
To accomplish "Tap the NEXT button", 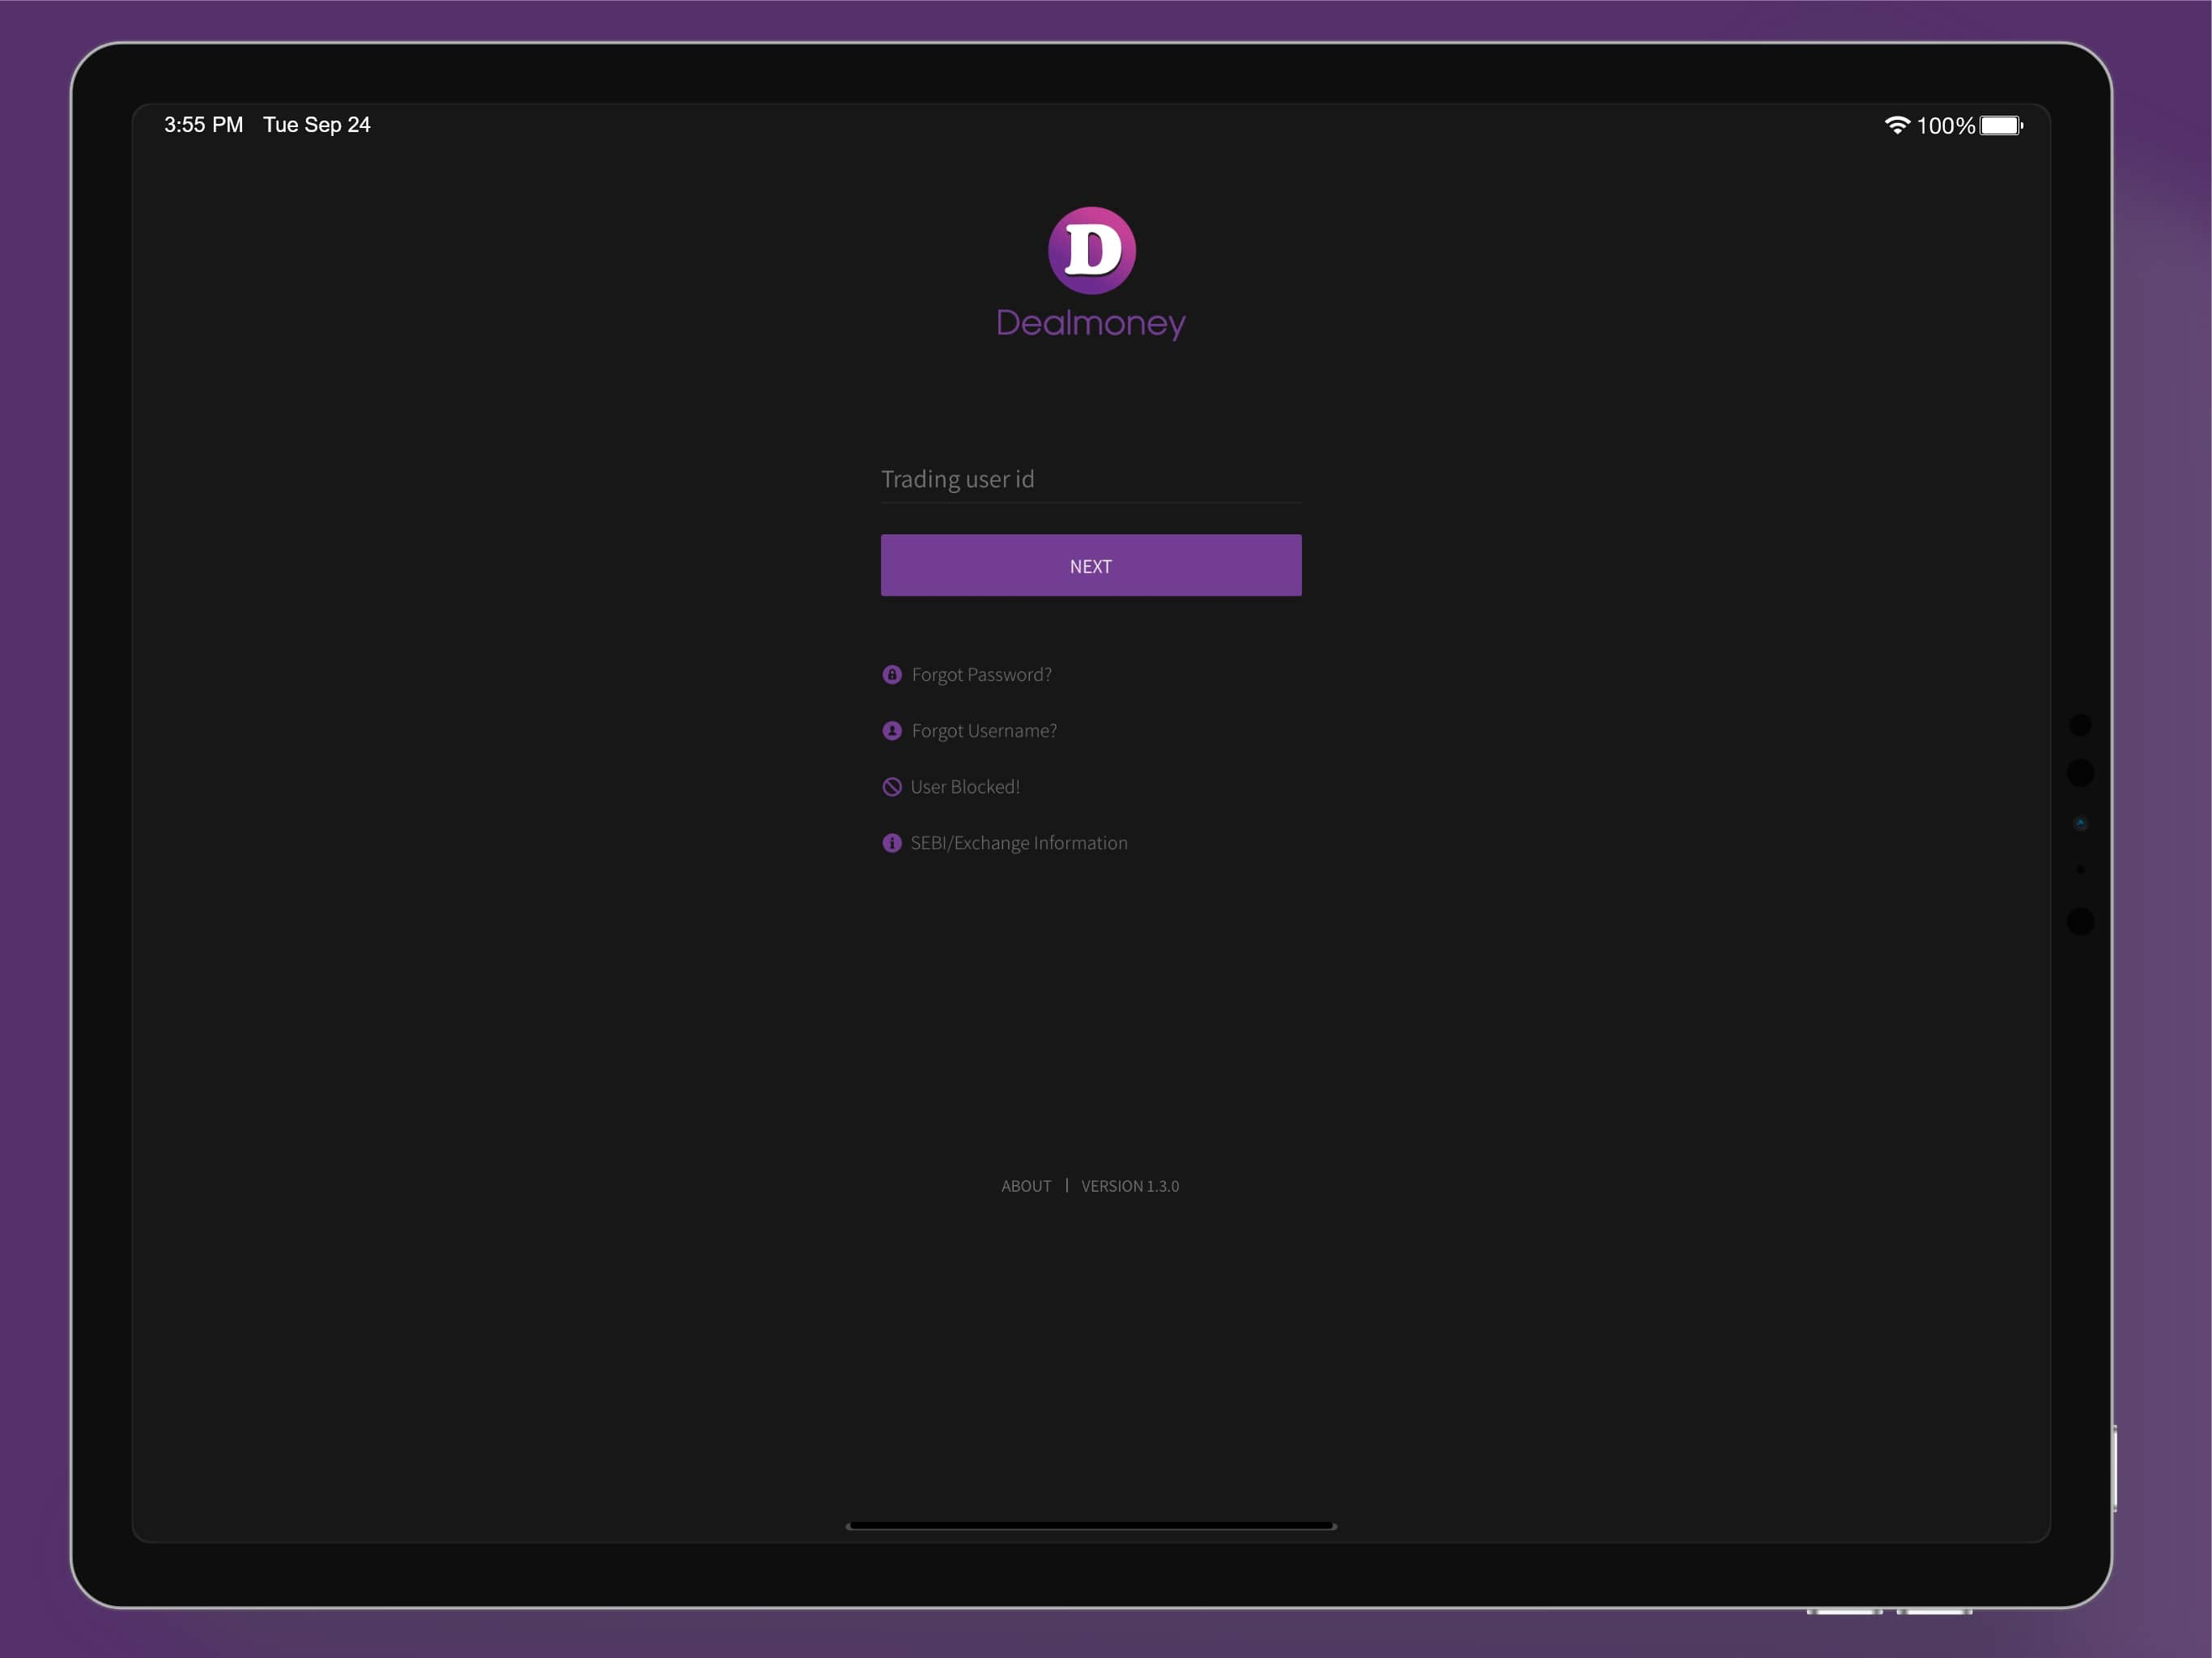I will [x=1091, y=565].
